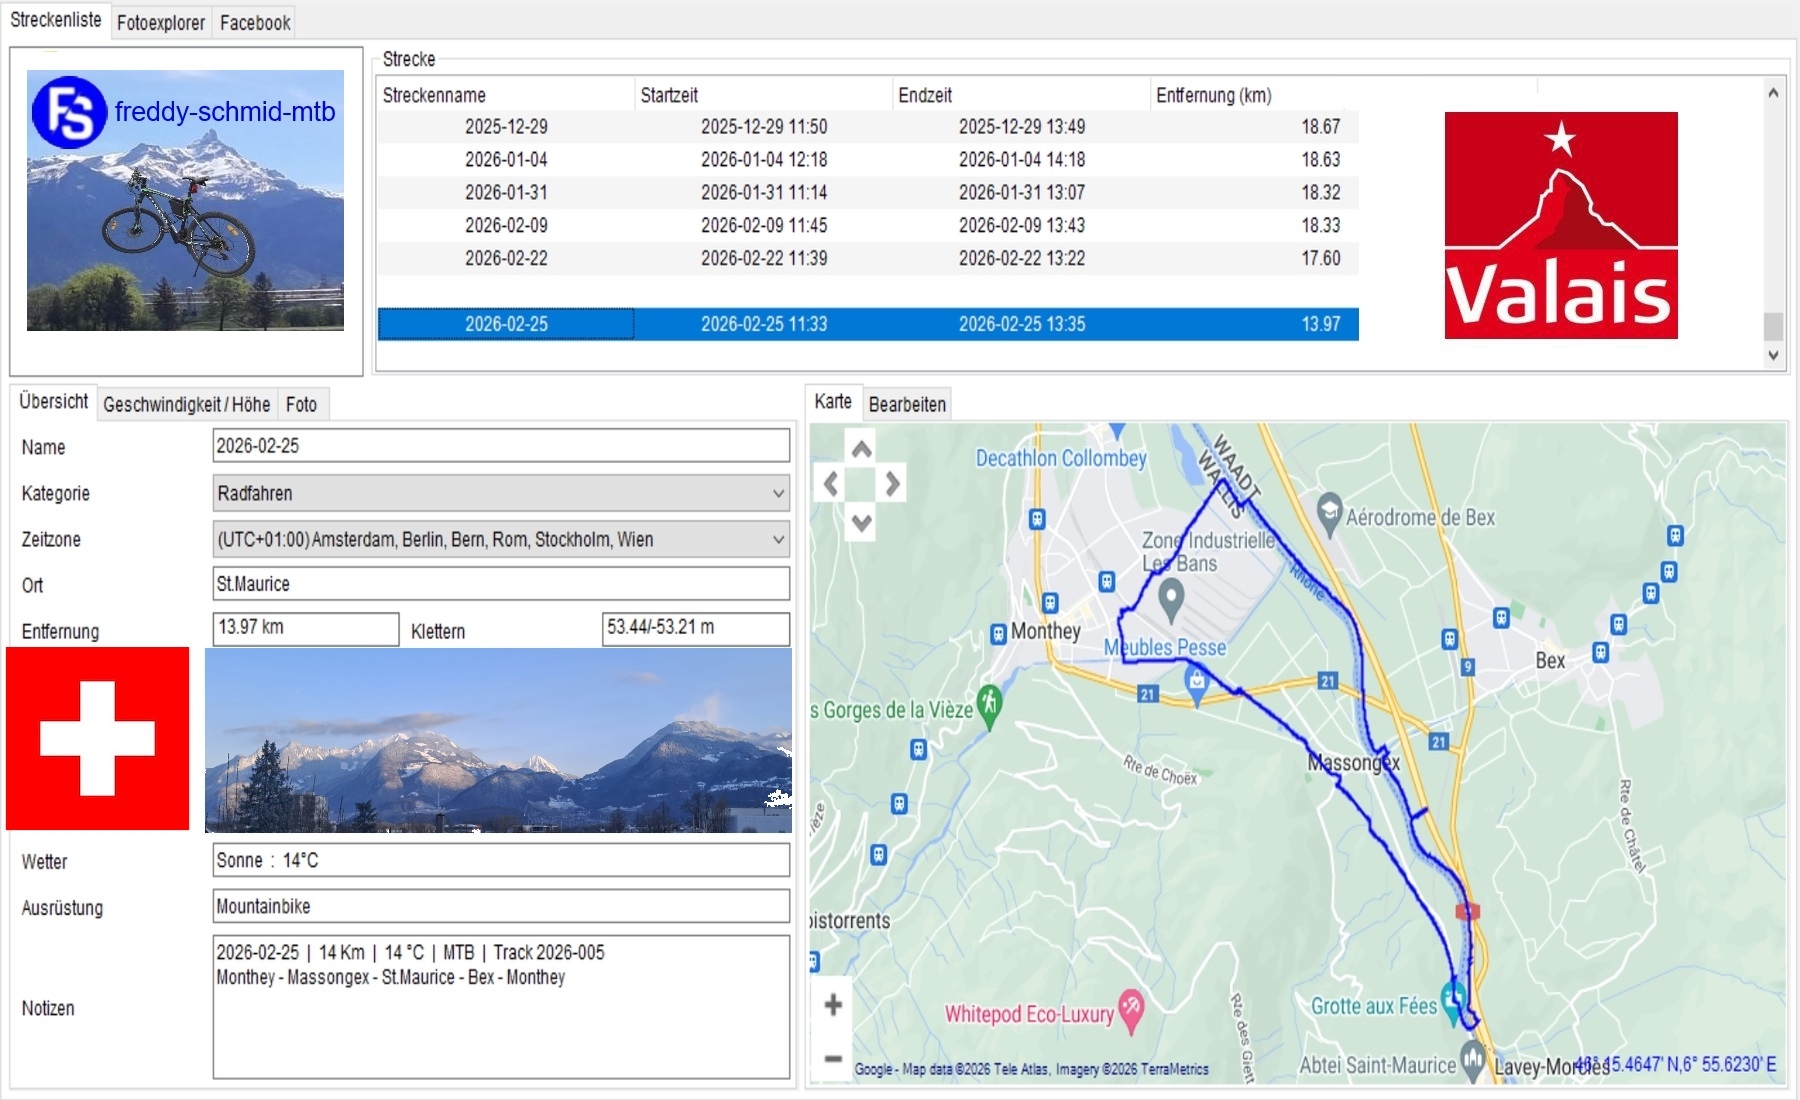1800x1100 pixels.
Task: Click the Ort field containing St.Maurice
Action: 501,584
